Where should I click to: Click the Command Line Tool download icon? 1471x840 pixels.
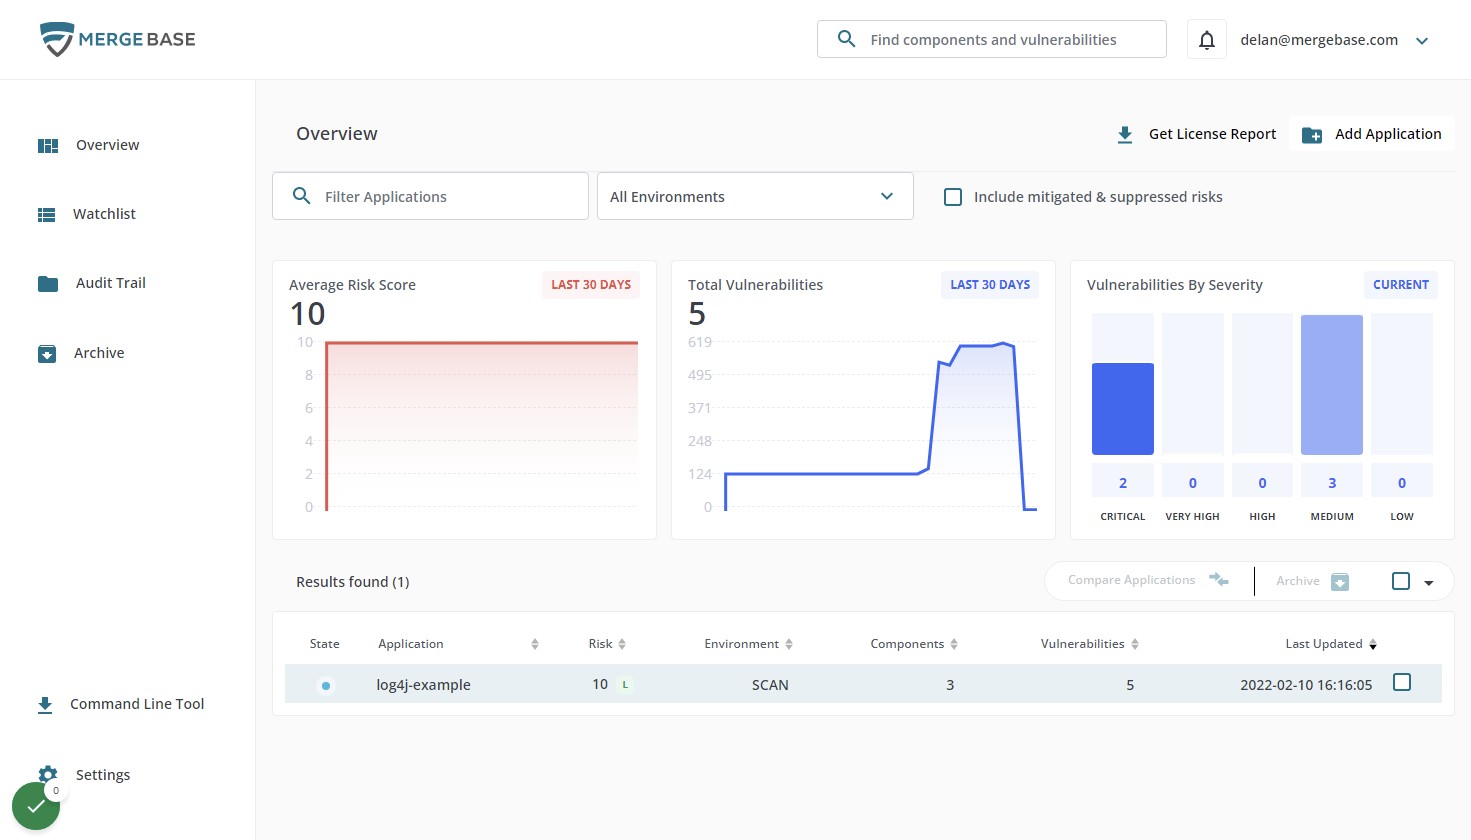click(45, 705)
